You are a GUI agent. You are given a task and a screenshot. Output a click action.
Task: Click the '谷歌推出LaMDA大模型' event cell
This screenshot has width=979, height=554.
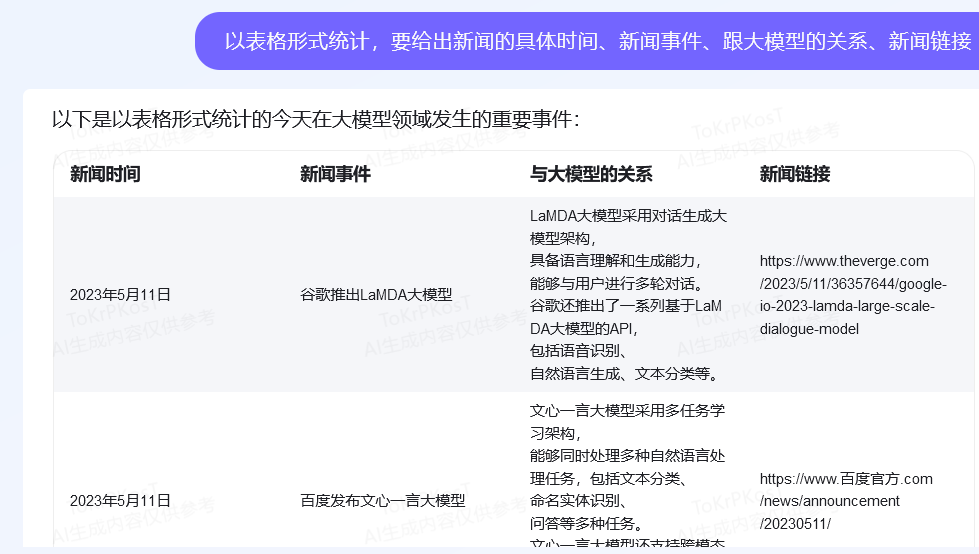pos(376,295)
